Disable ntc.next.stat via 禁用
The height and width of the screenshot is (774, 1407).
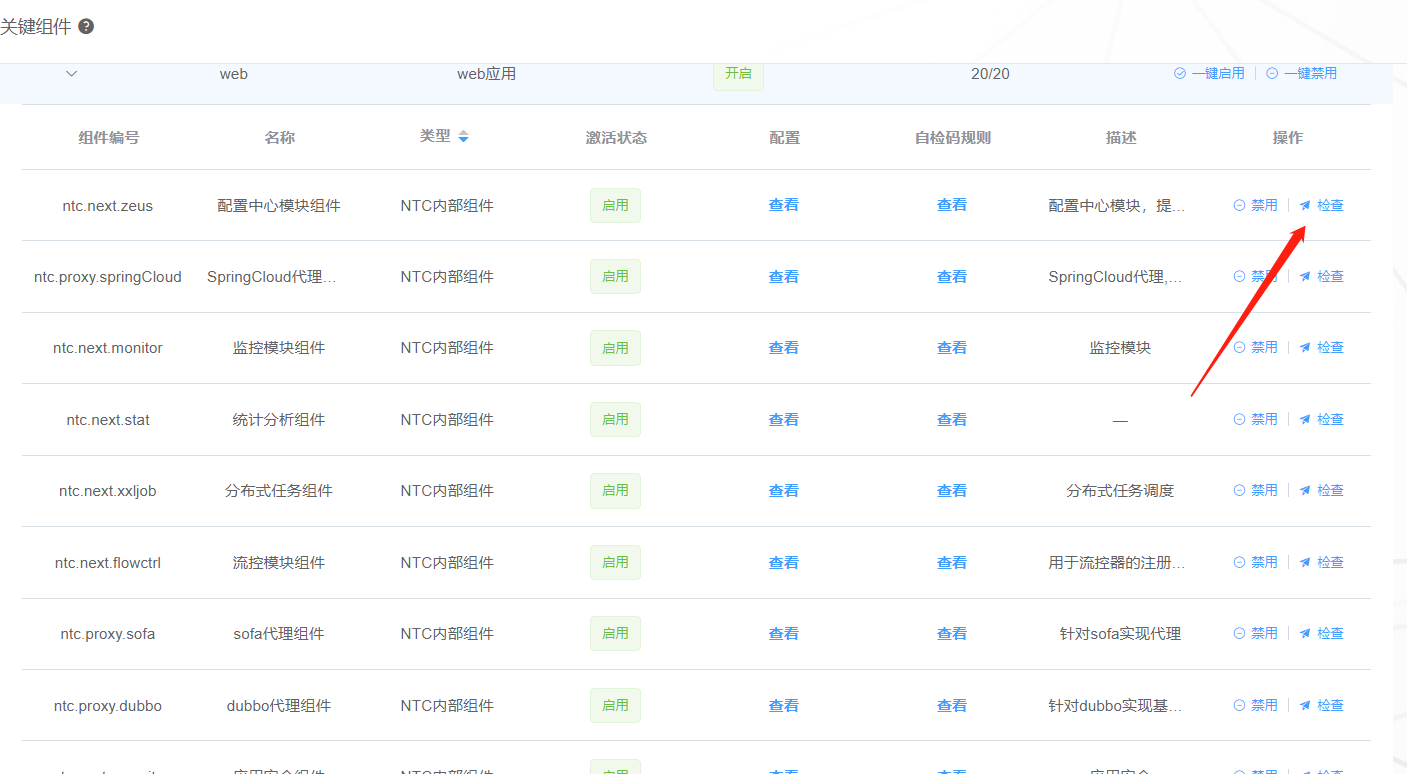(x=1255, y=419)
